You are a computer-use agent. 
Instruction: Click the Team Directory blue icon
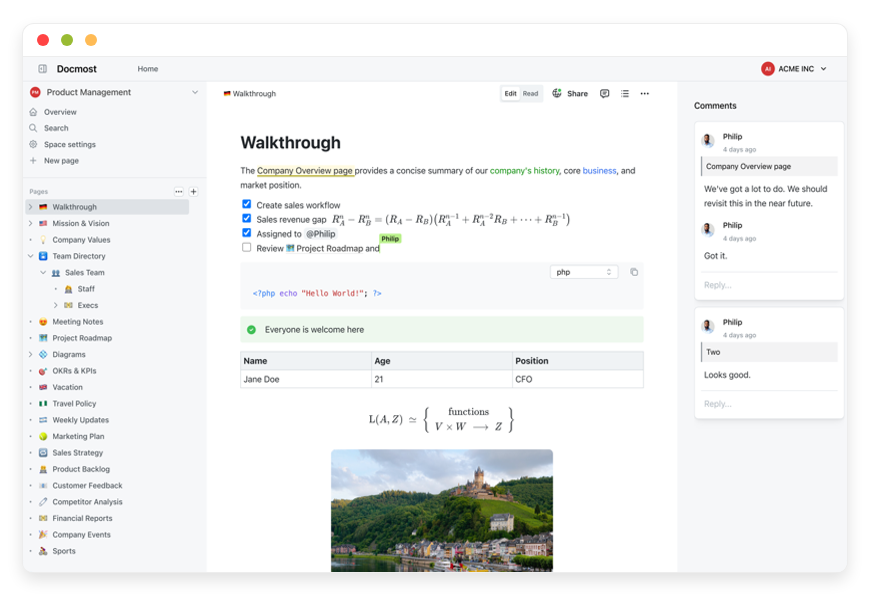click(x=43, y=256)
